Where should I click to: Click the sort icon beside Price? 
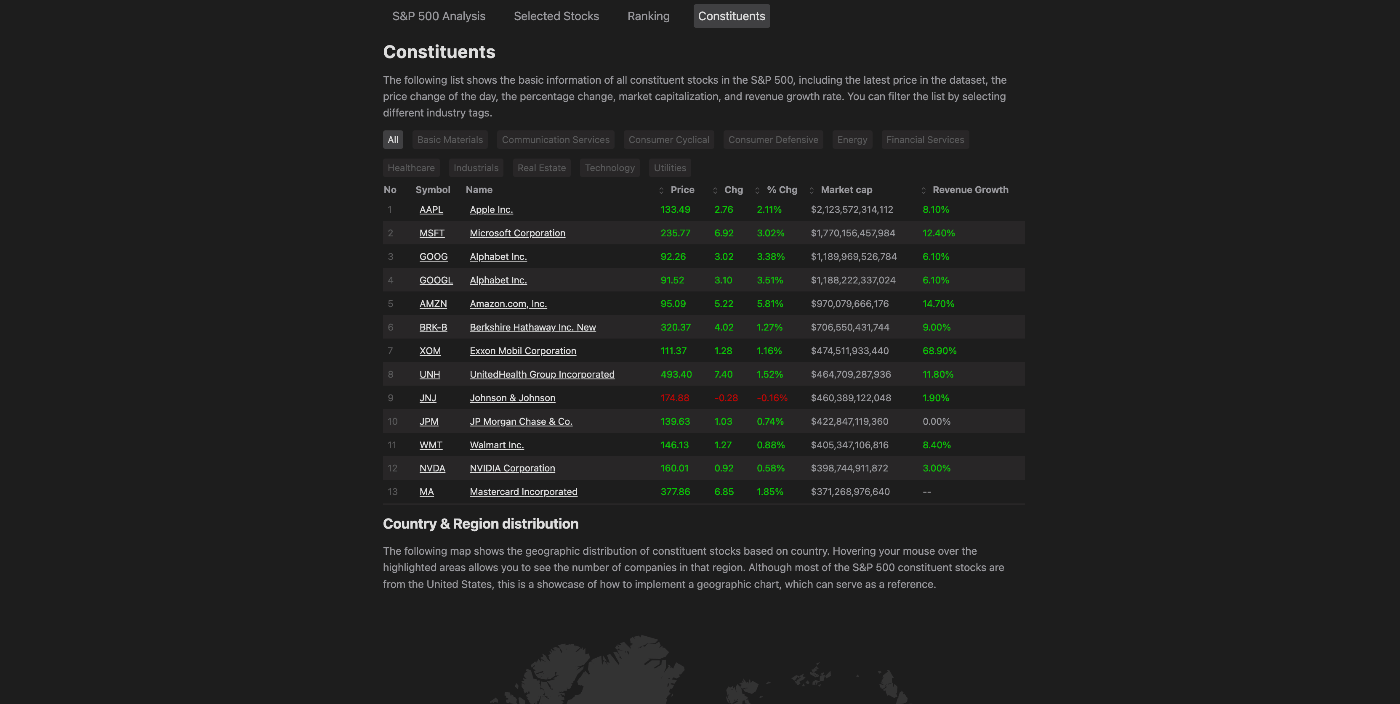pyautogui.click(x=662, y=190)
